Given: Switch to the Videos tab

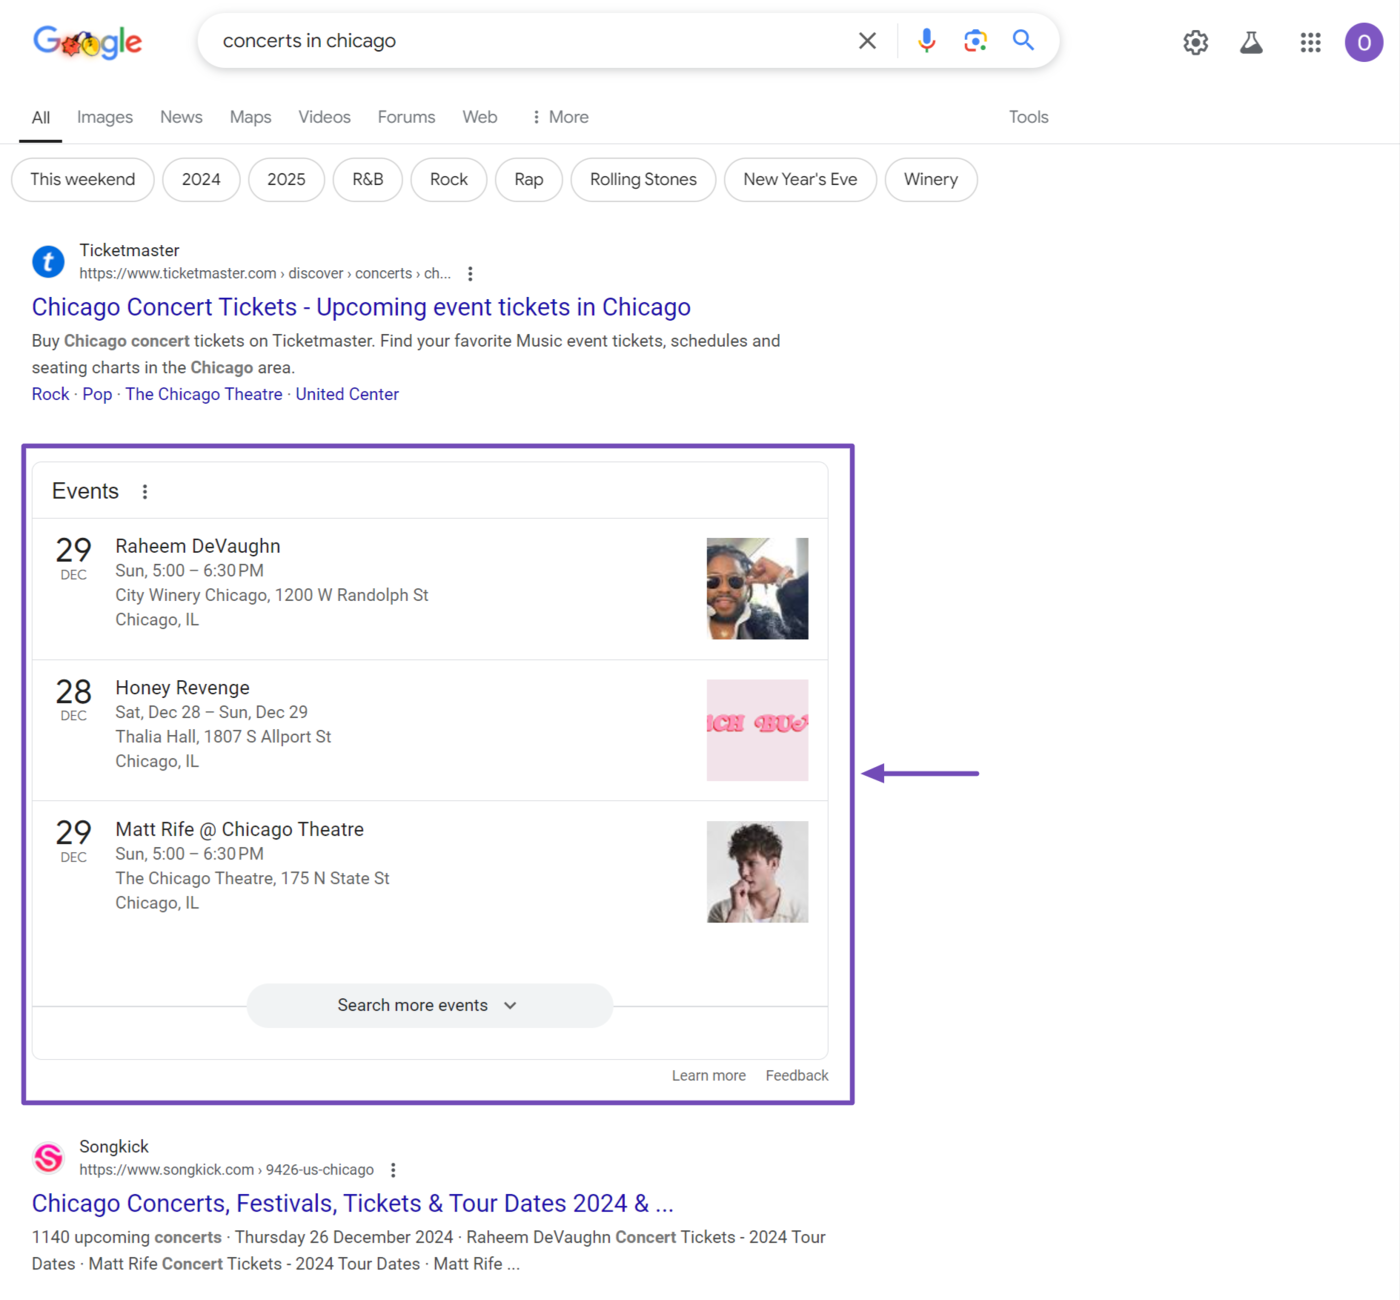Looking at the screenshot, I should (x=324, y=117).
